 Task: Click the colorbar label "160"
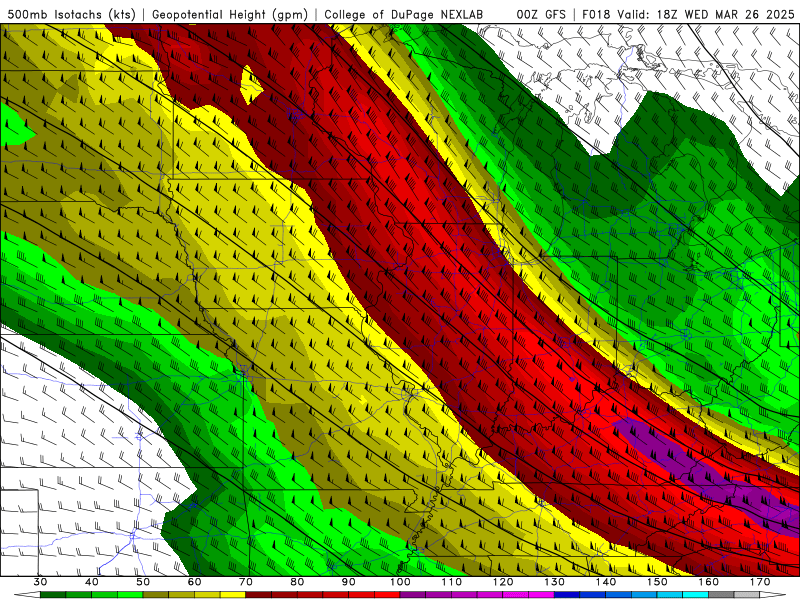(709, 582)
